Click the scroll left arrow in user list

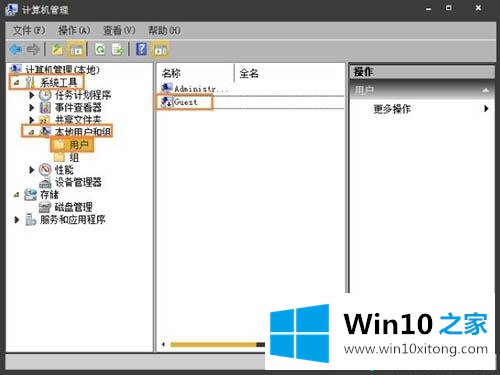tap(163, 344)
